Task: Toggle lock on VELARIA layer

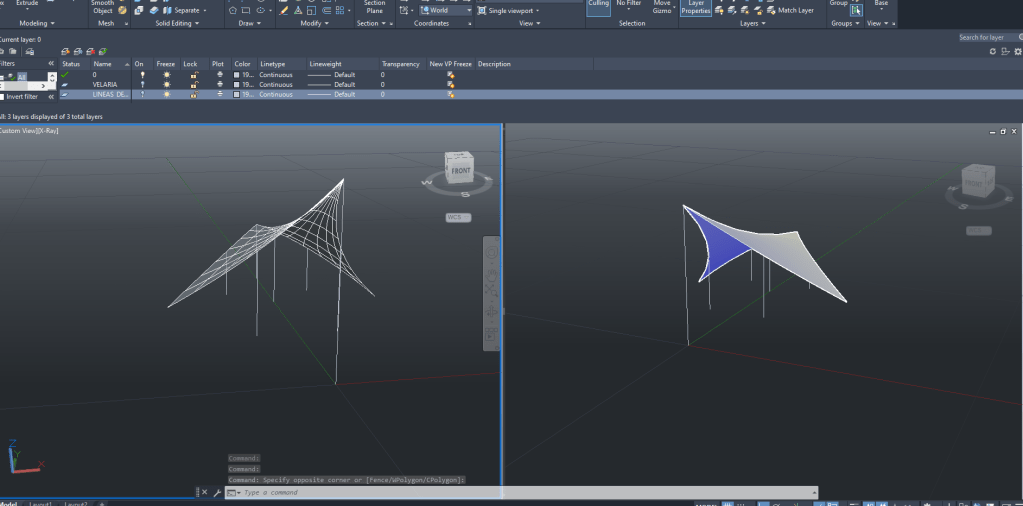Action: click(193, 84)
